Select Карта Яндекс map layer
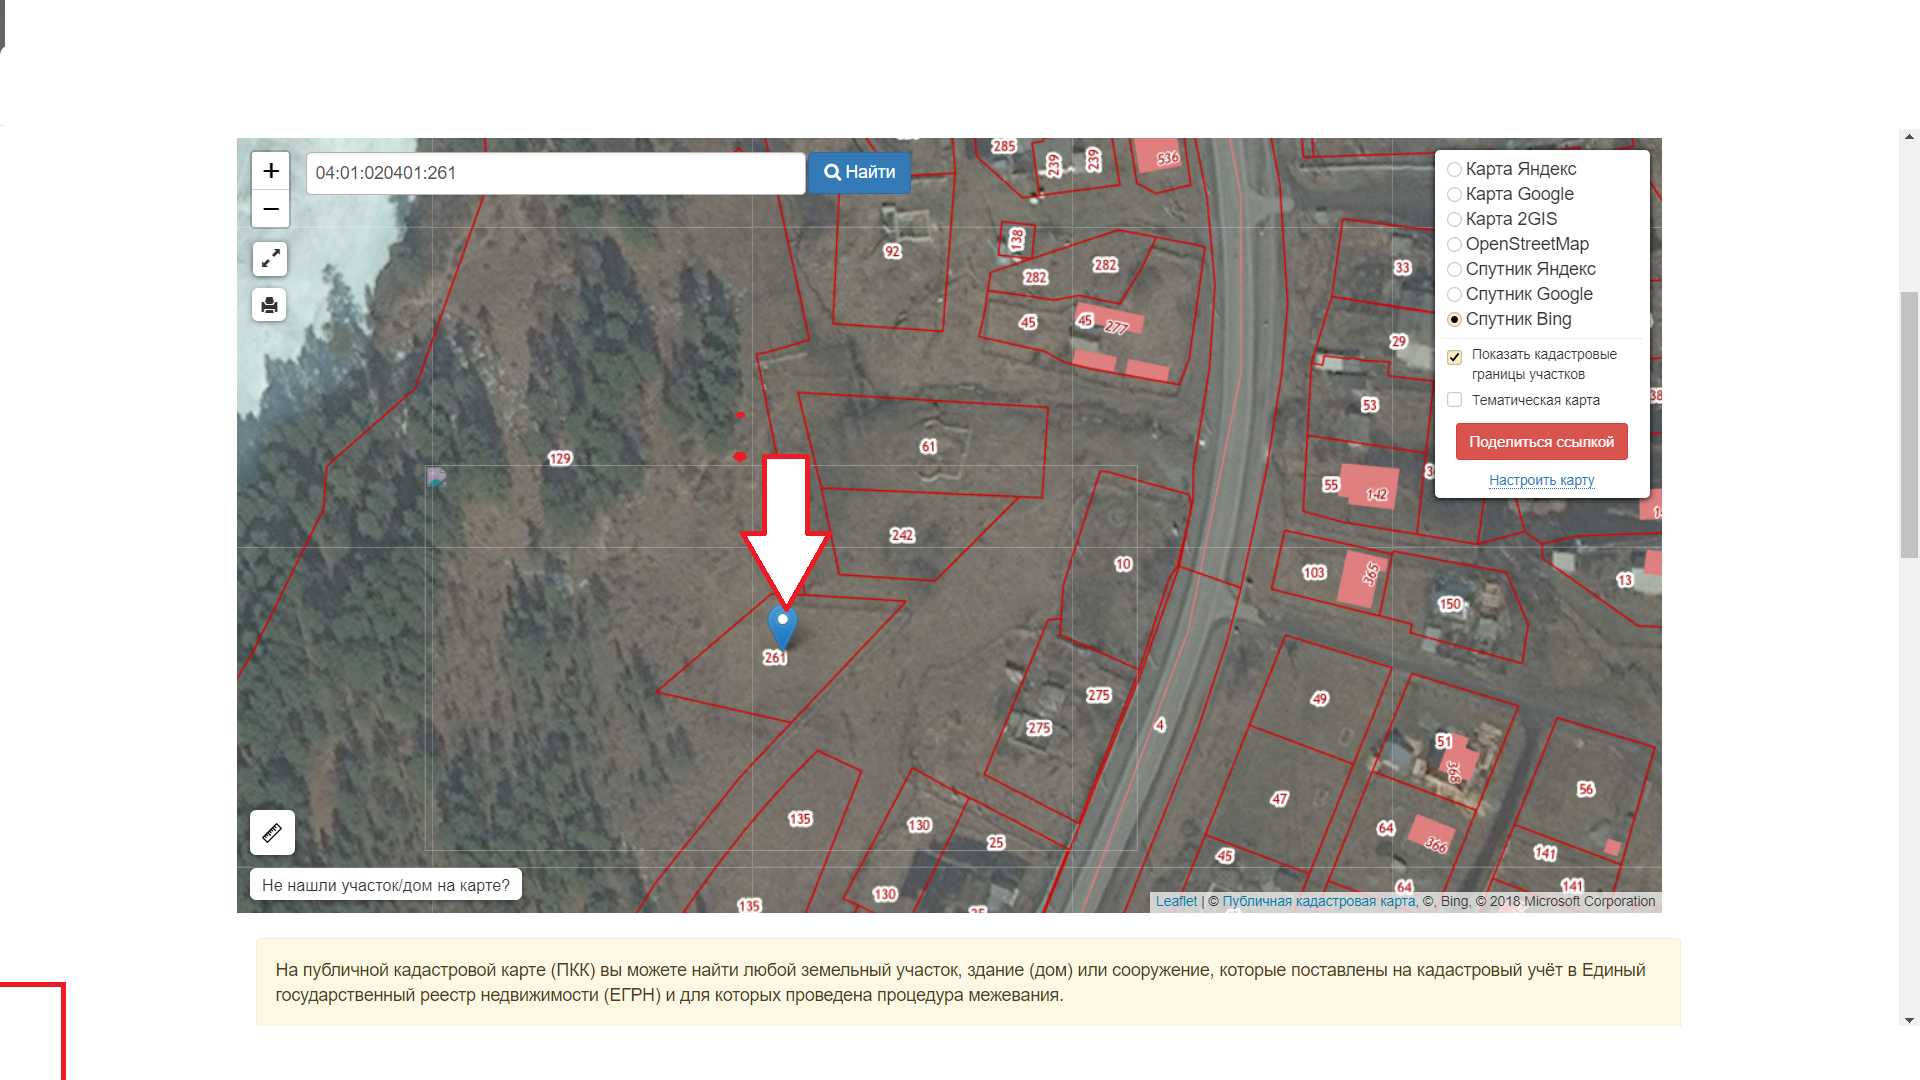Viewport: 1920px width, 1080px height. click(x=1455, y=170)
